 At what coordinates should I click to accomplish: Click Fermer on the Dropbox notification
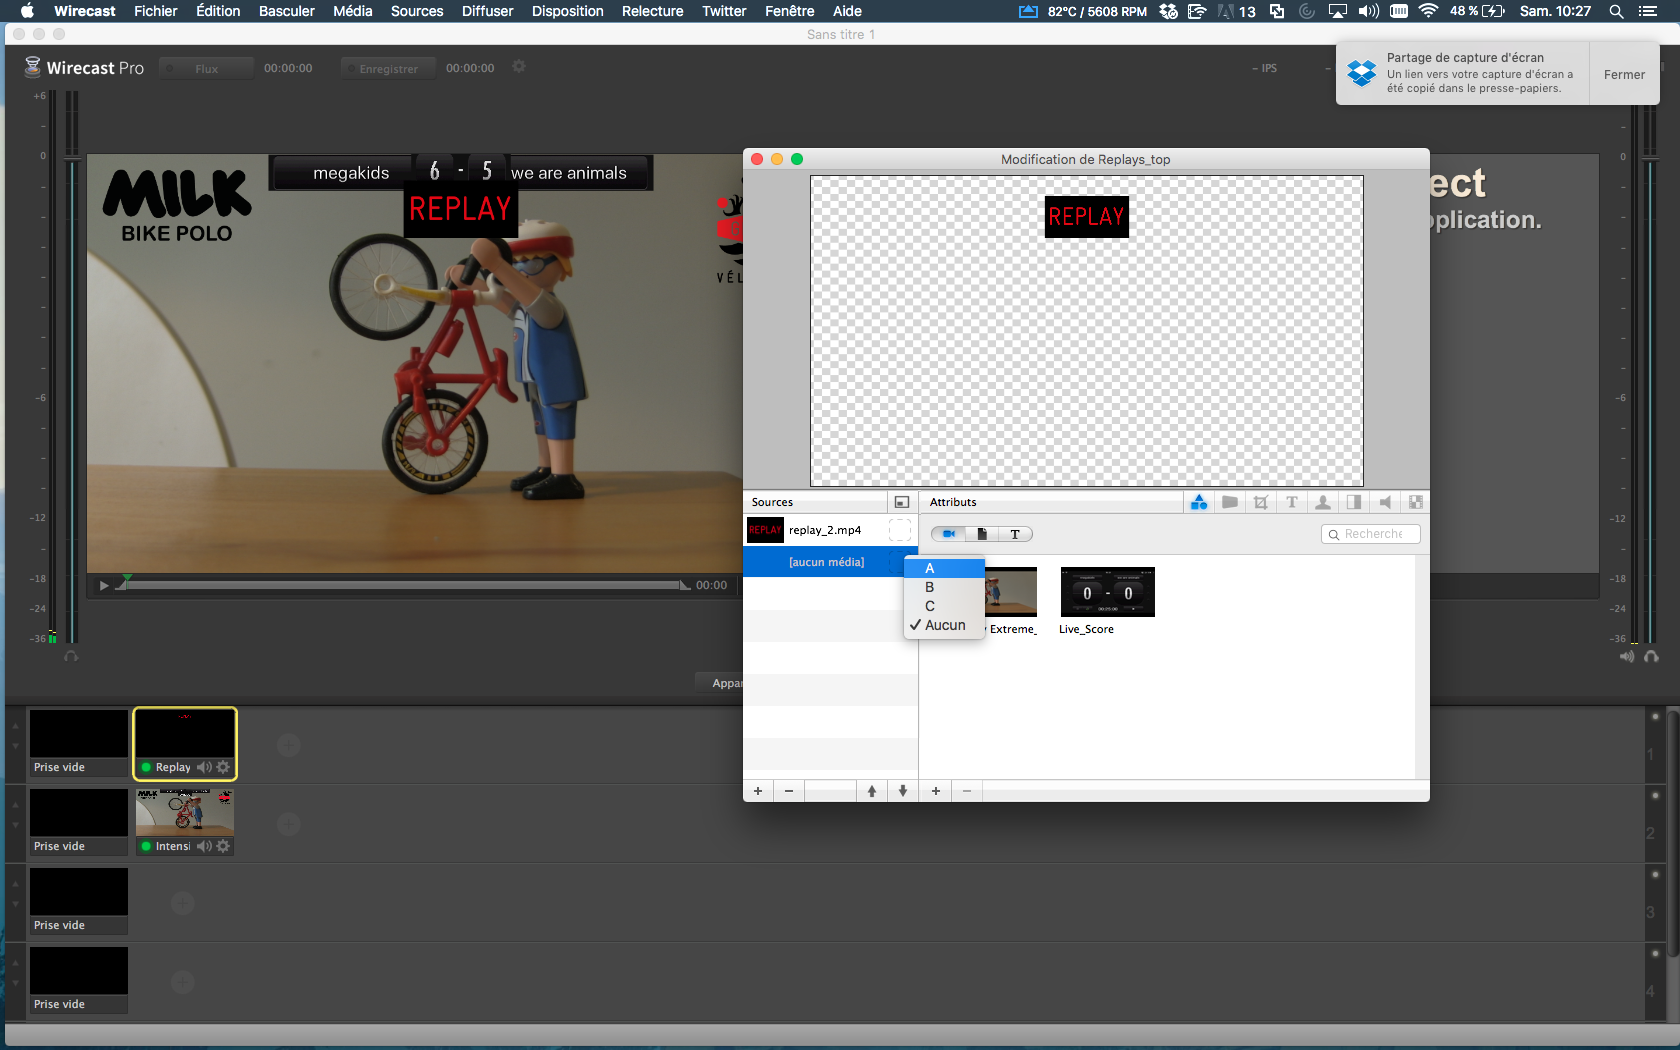click(1623, 74)
